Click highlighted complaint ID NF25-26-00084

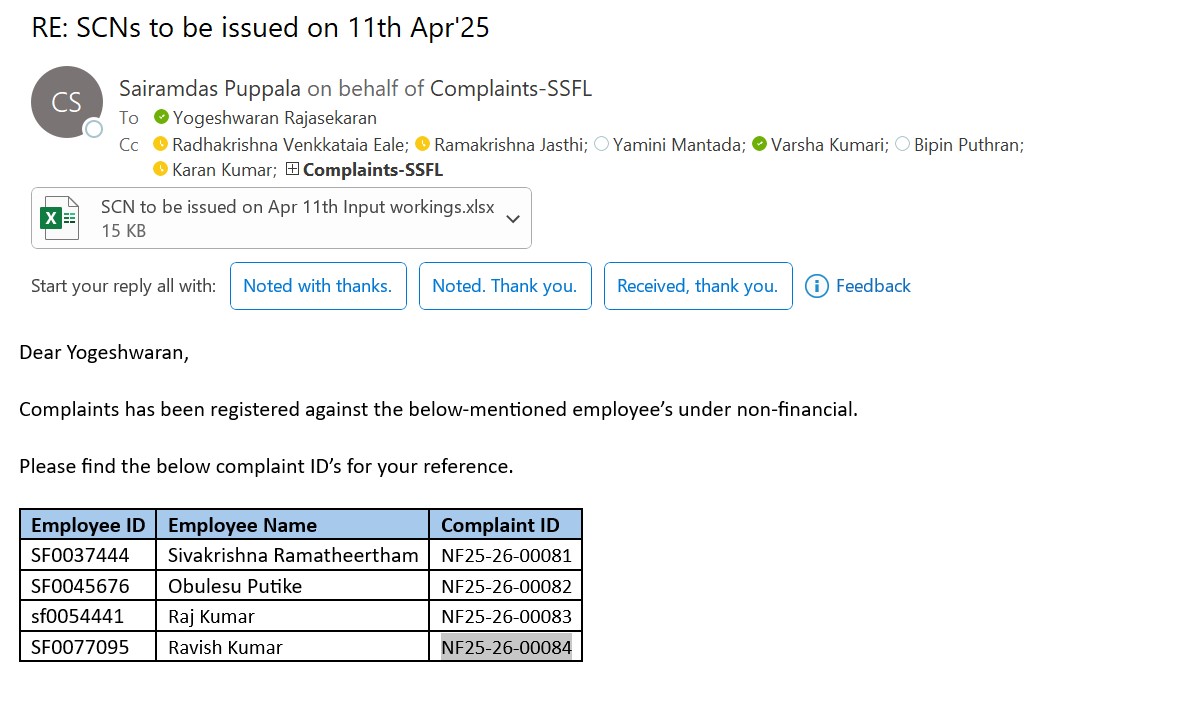coord(506,647)
